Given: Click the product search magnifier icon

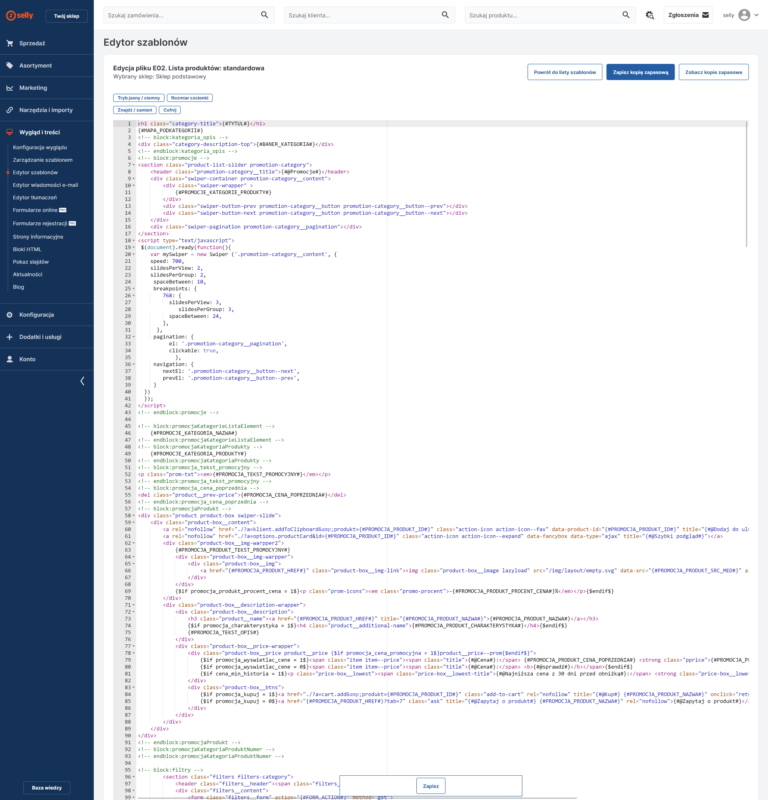Looking at the screenshot, I should pyautogui.click(x=626, y=15).
